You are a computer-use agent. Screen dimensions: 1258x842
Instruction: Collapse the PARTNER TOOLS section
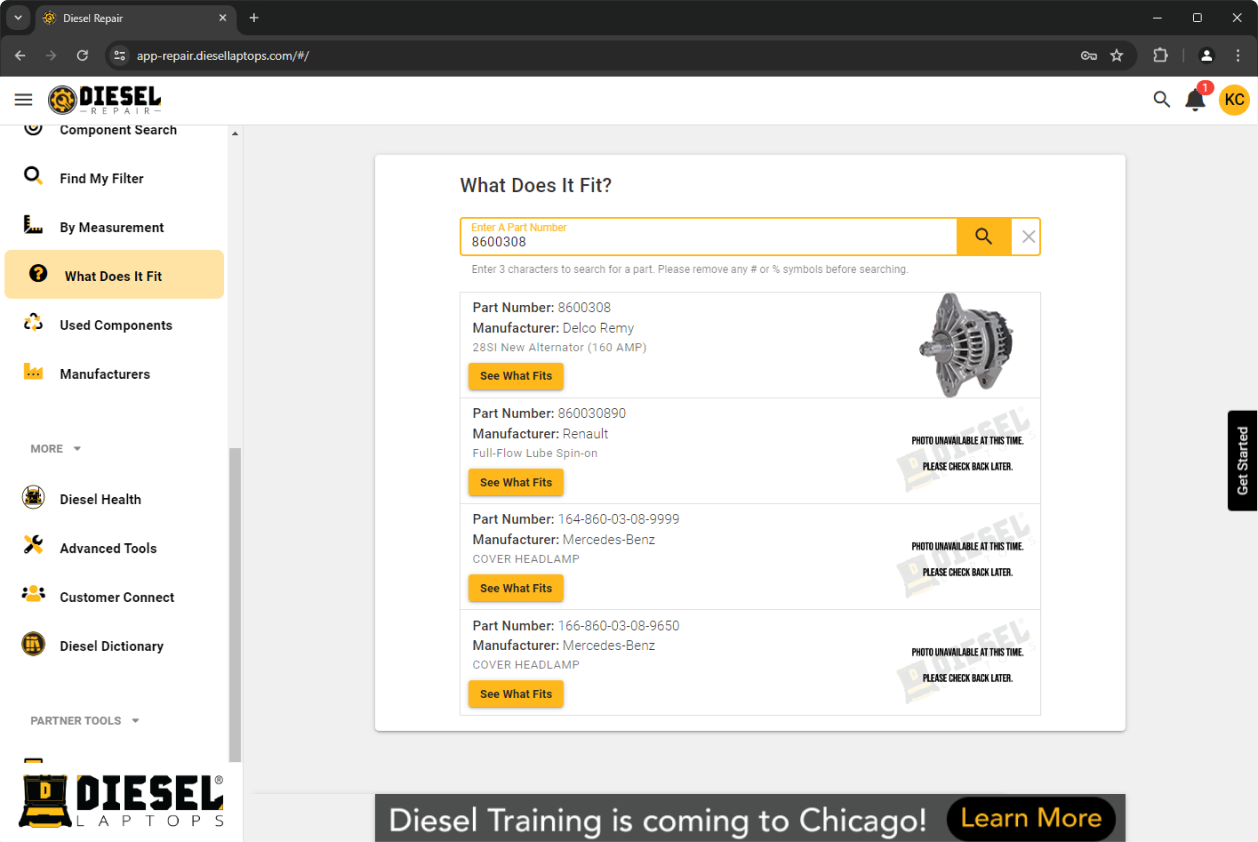click(85, 721)
